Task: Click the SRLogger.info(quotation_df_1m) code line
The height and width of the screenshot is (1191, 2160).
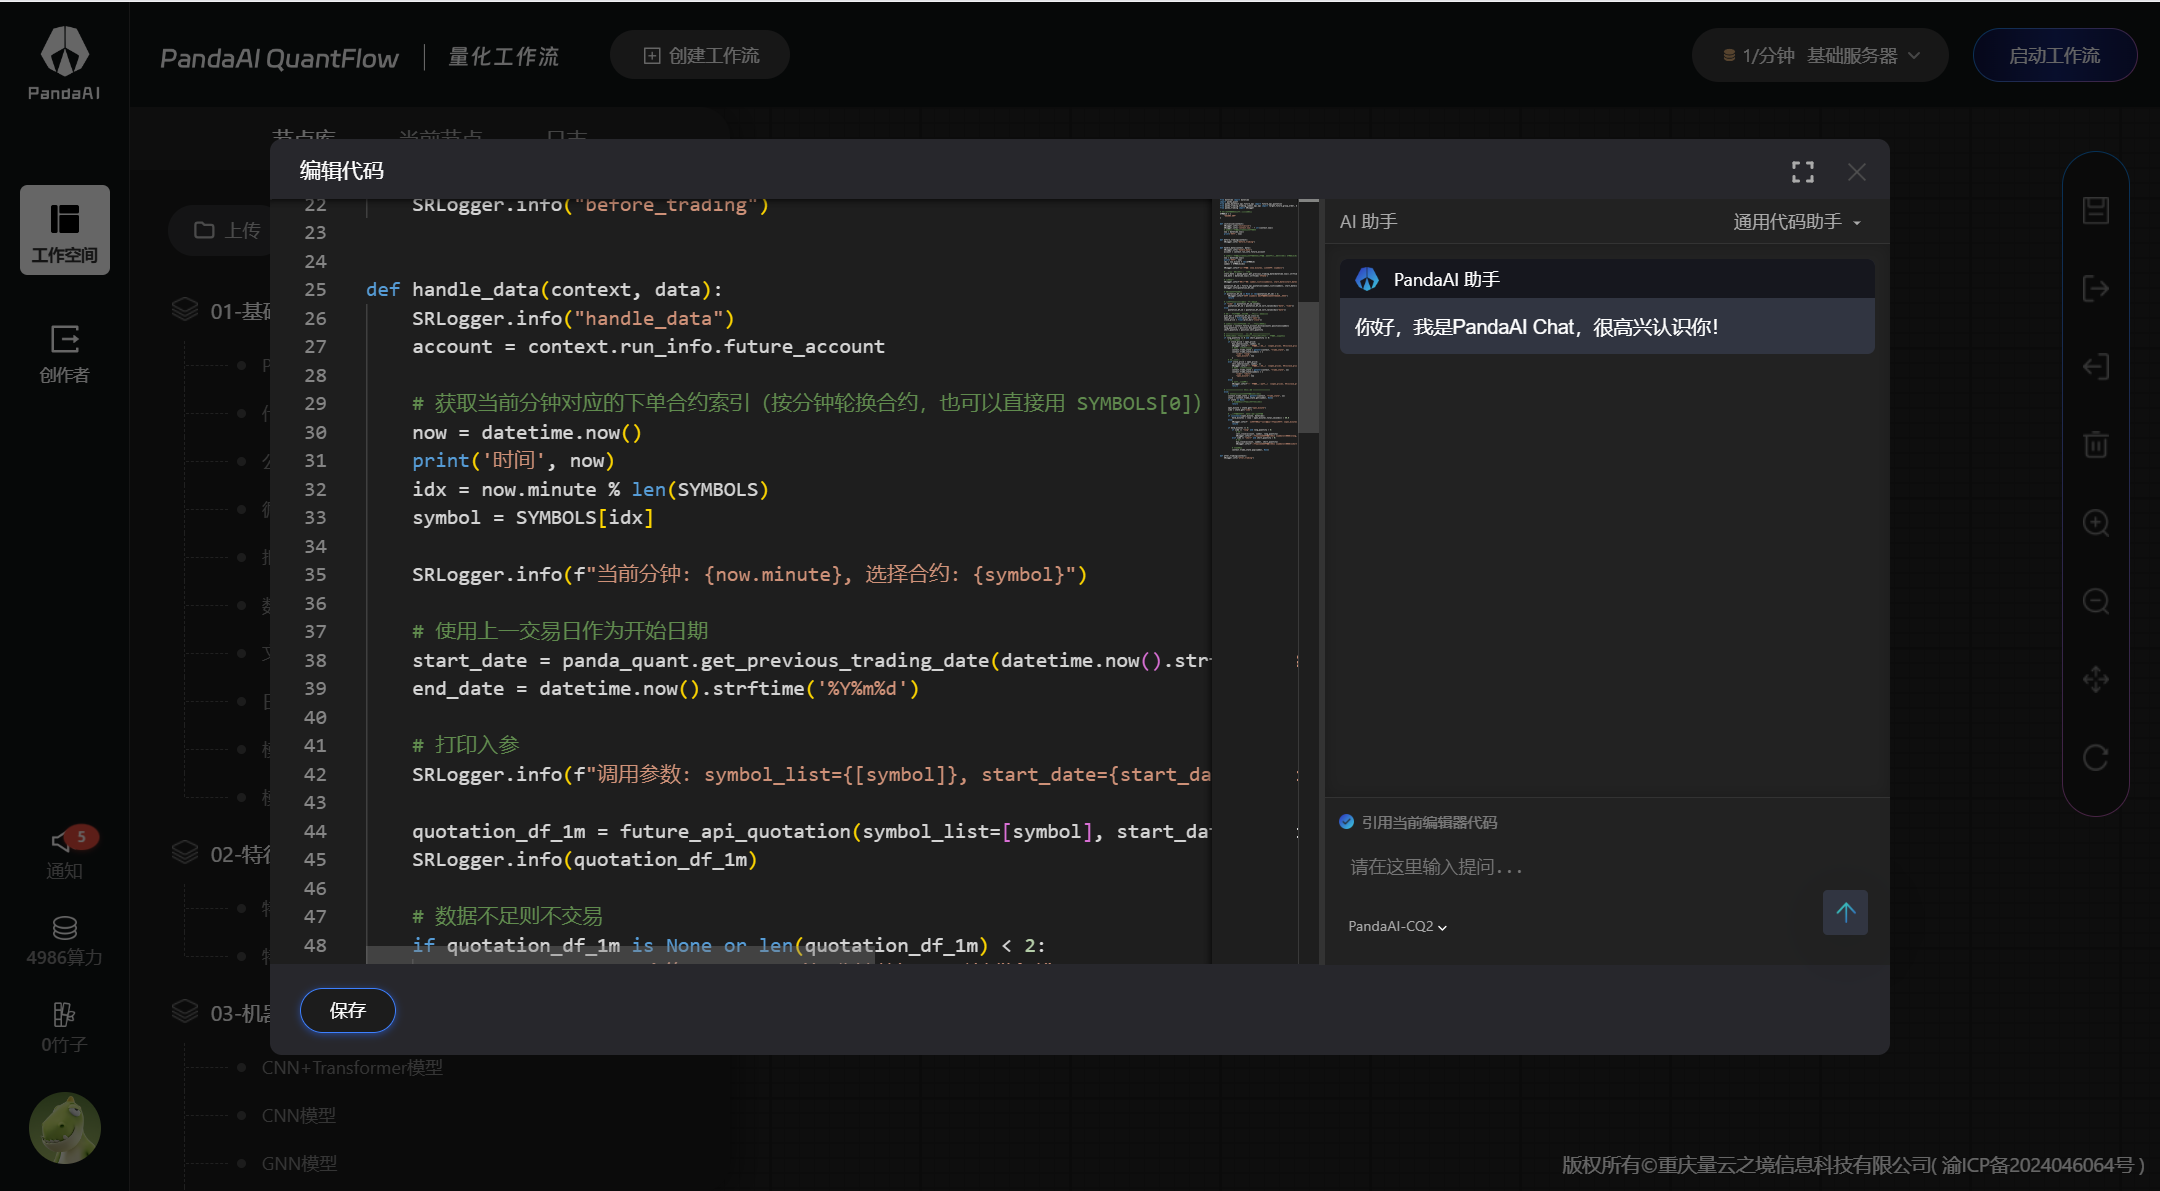Action: (x=585, y=860)
